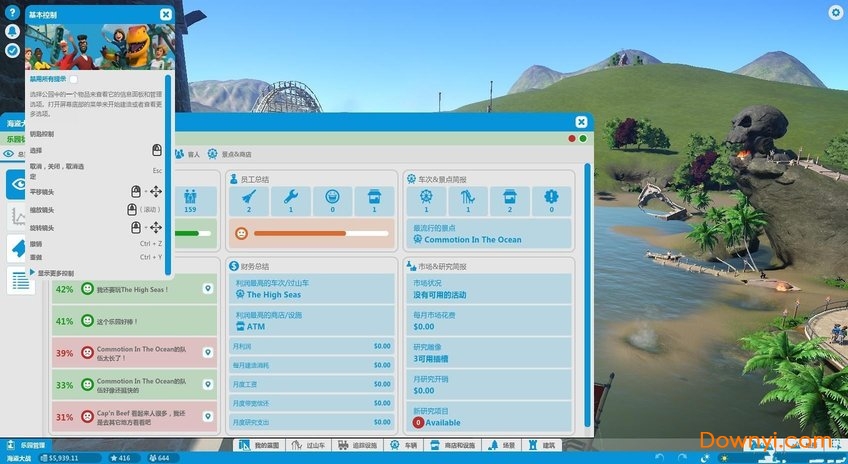848x464 pixels.
Task: Click the entertainer face staff tile
Action: [x=332, y=201]
